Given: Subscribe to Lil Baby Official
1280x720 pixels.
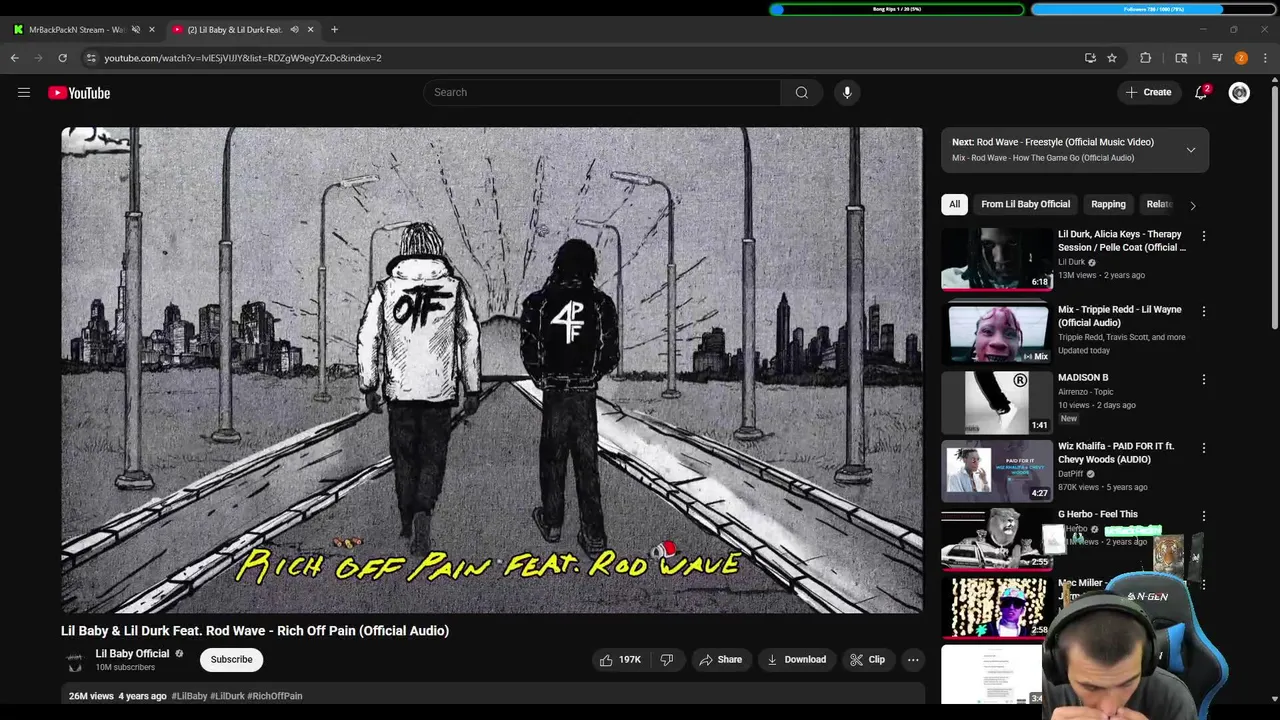Looking at the screenshot, I should click(231, 660).
